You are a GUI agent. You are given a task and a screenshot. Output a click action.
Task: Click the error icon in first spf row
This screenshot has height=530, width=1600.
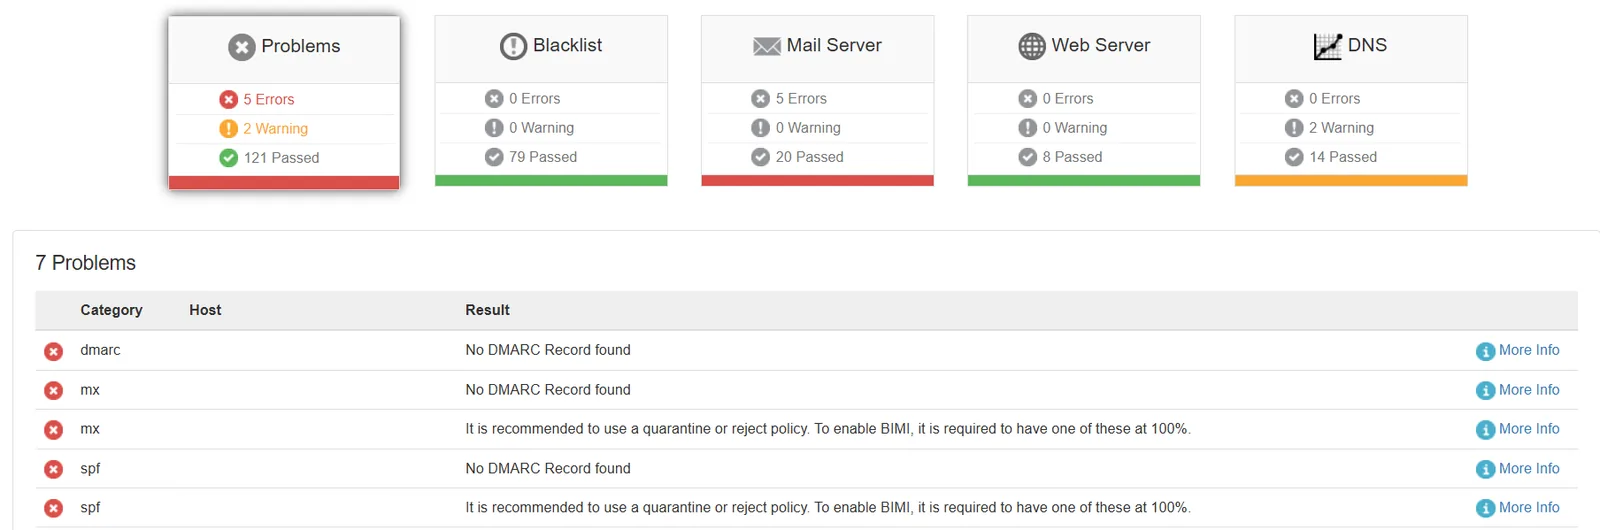click(54, 469)
